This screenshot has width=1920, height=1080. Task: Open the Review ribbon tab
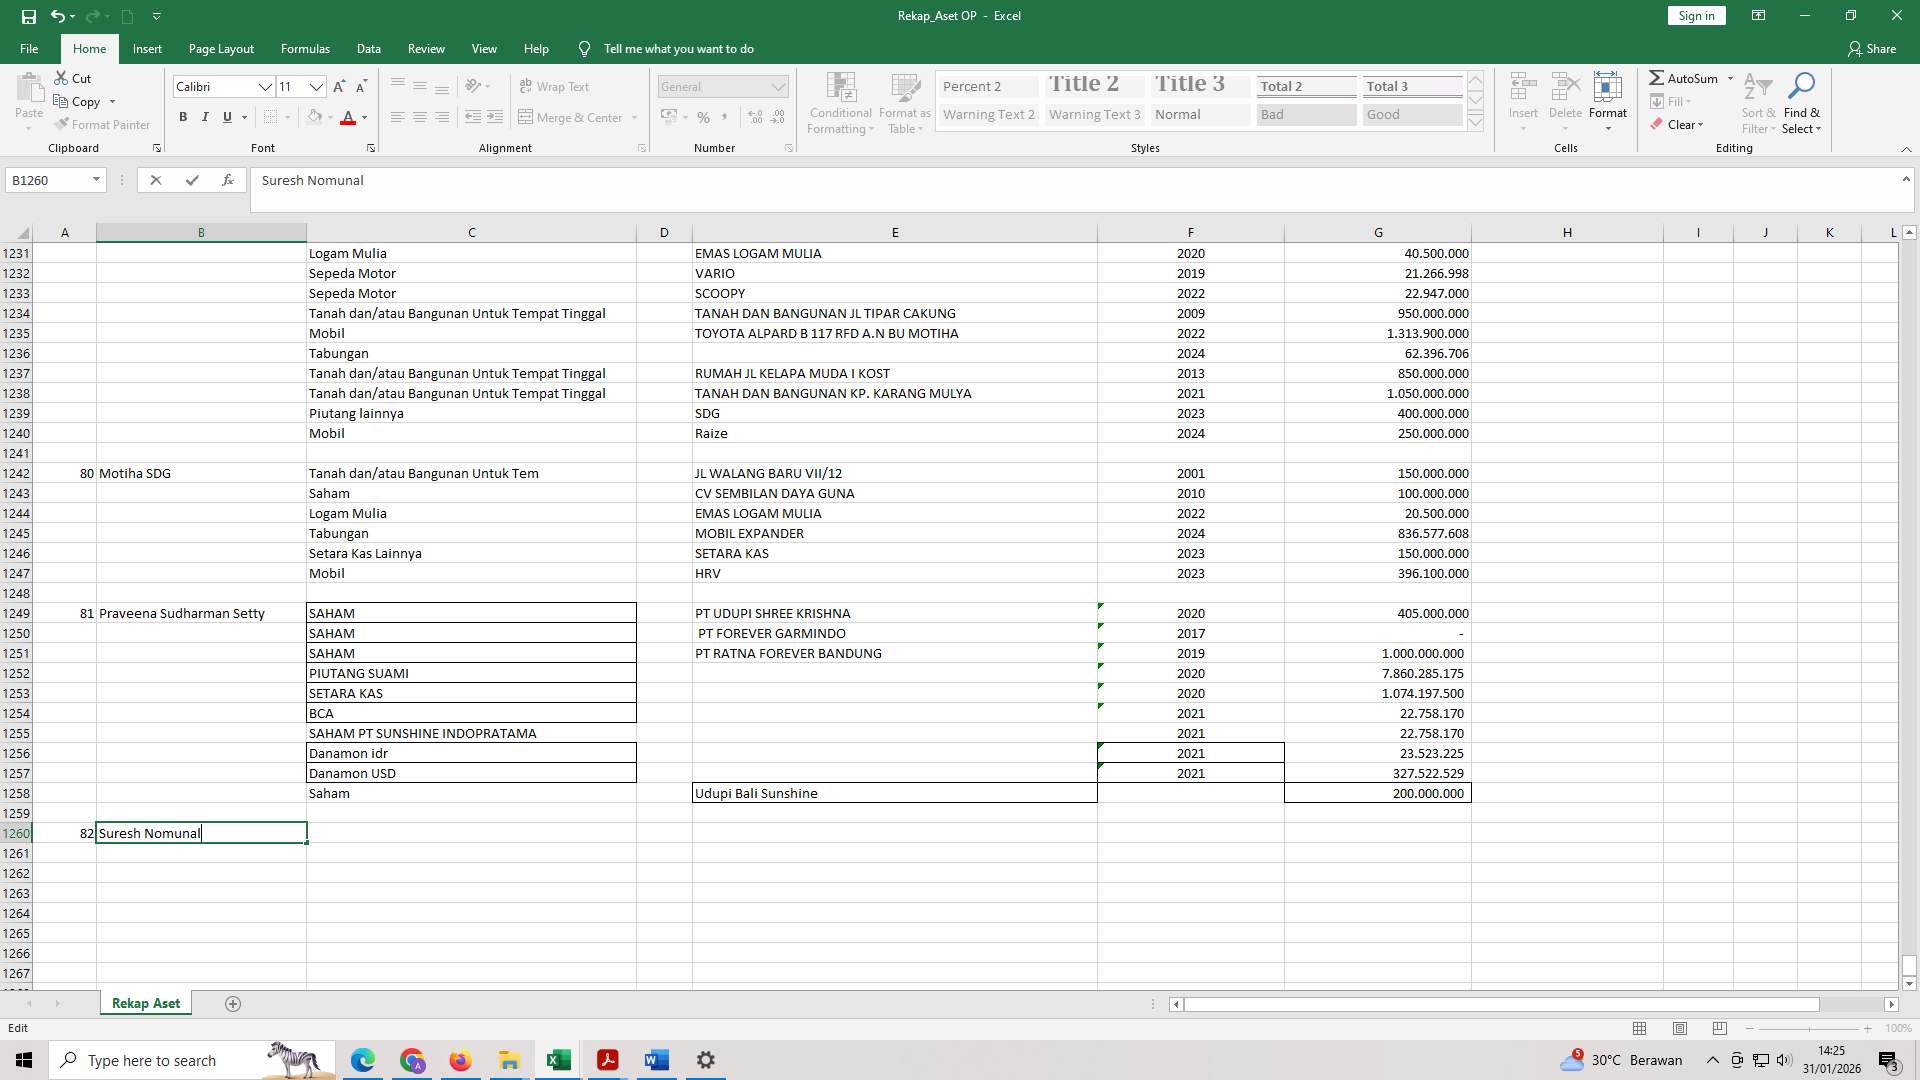(x=426, y=48)
